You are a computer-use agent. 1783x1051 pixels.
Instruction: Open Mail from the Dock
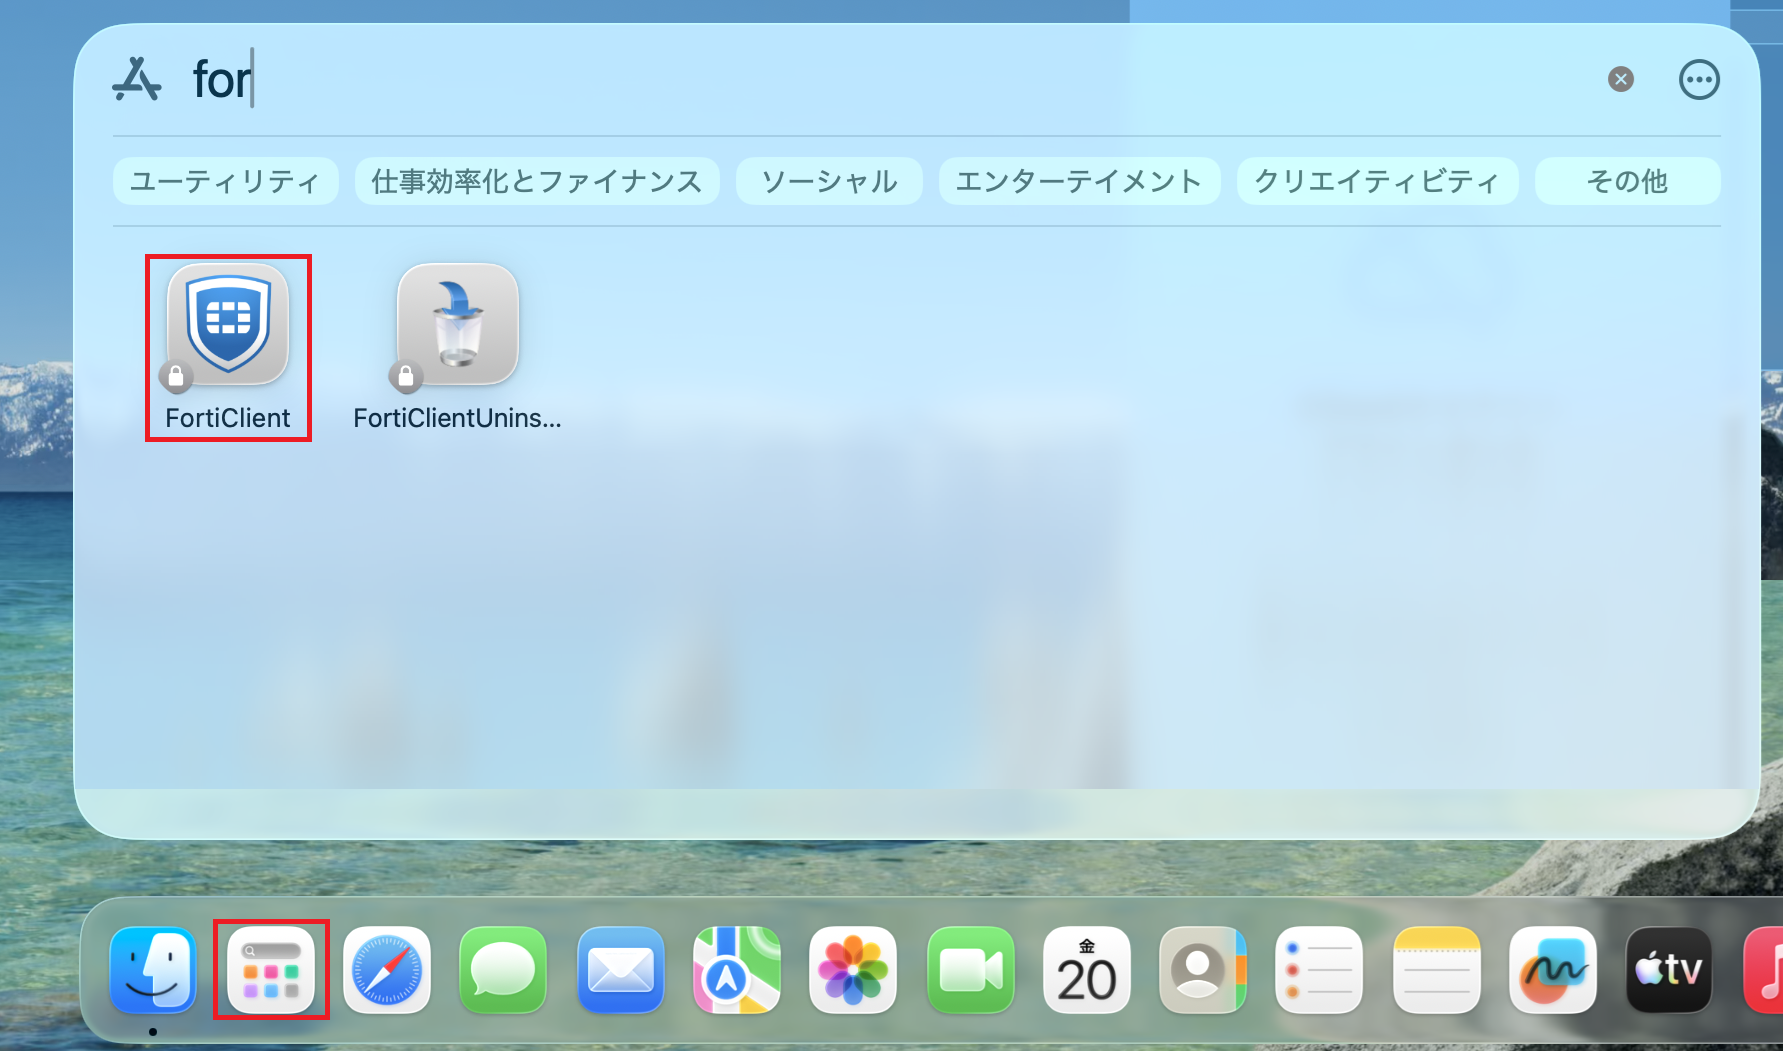click(620, 969)
